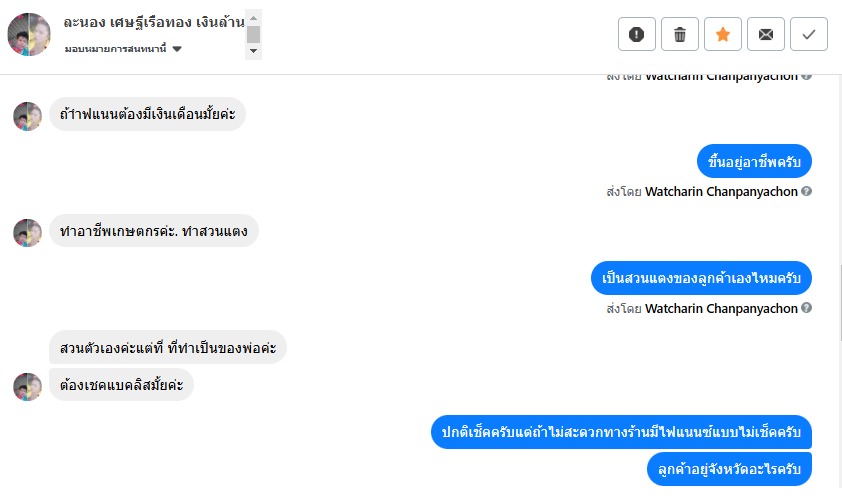Click avatar beside ต้องเชคแบคลิสมั้ยค่ะ message
The height and width of the screenshot is (499, 842).
click(27, 386)
